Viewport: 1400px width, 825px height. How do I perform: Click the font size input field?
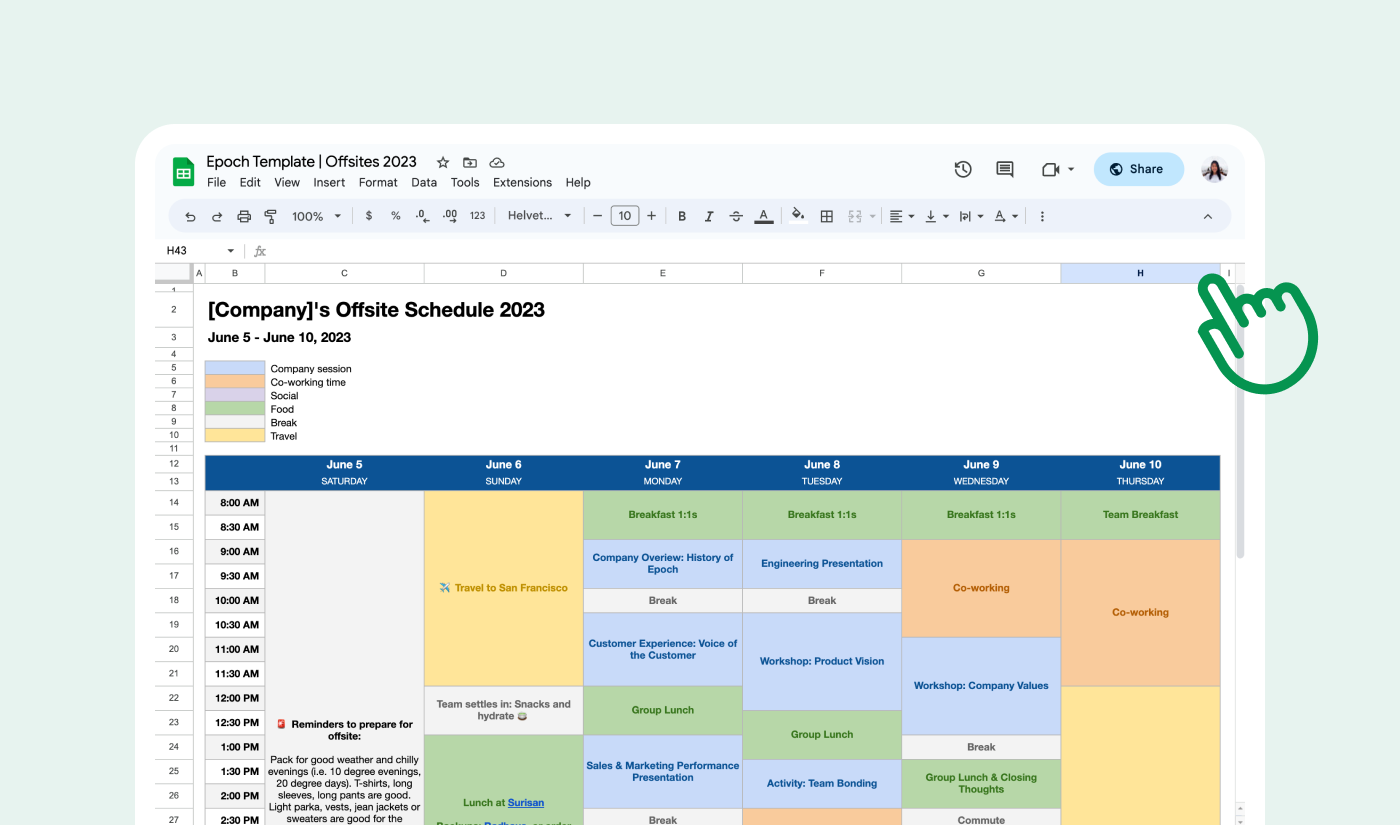tap(625, 216)
